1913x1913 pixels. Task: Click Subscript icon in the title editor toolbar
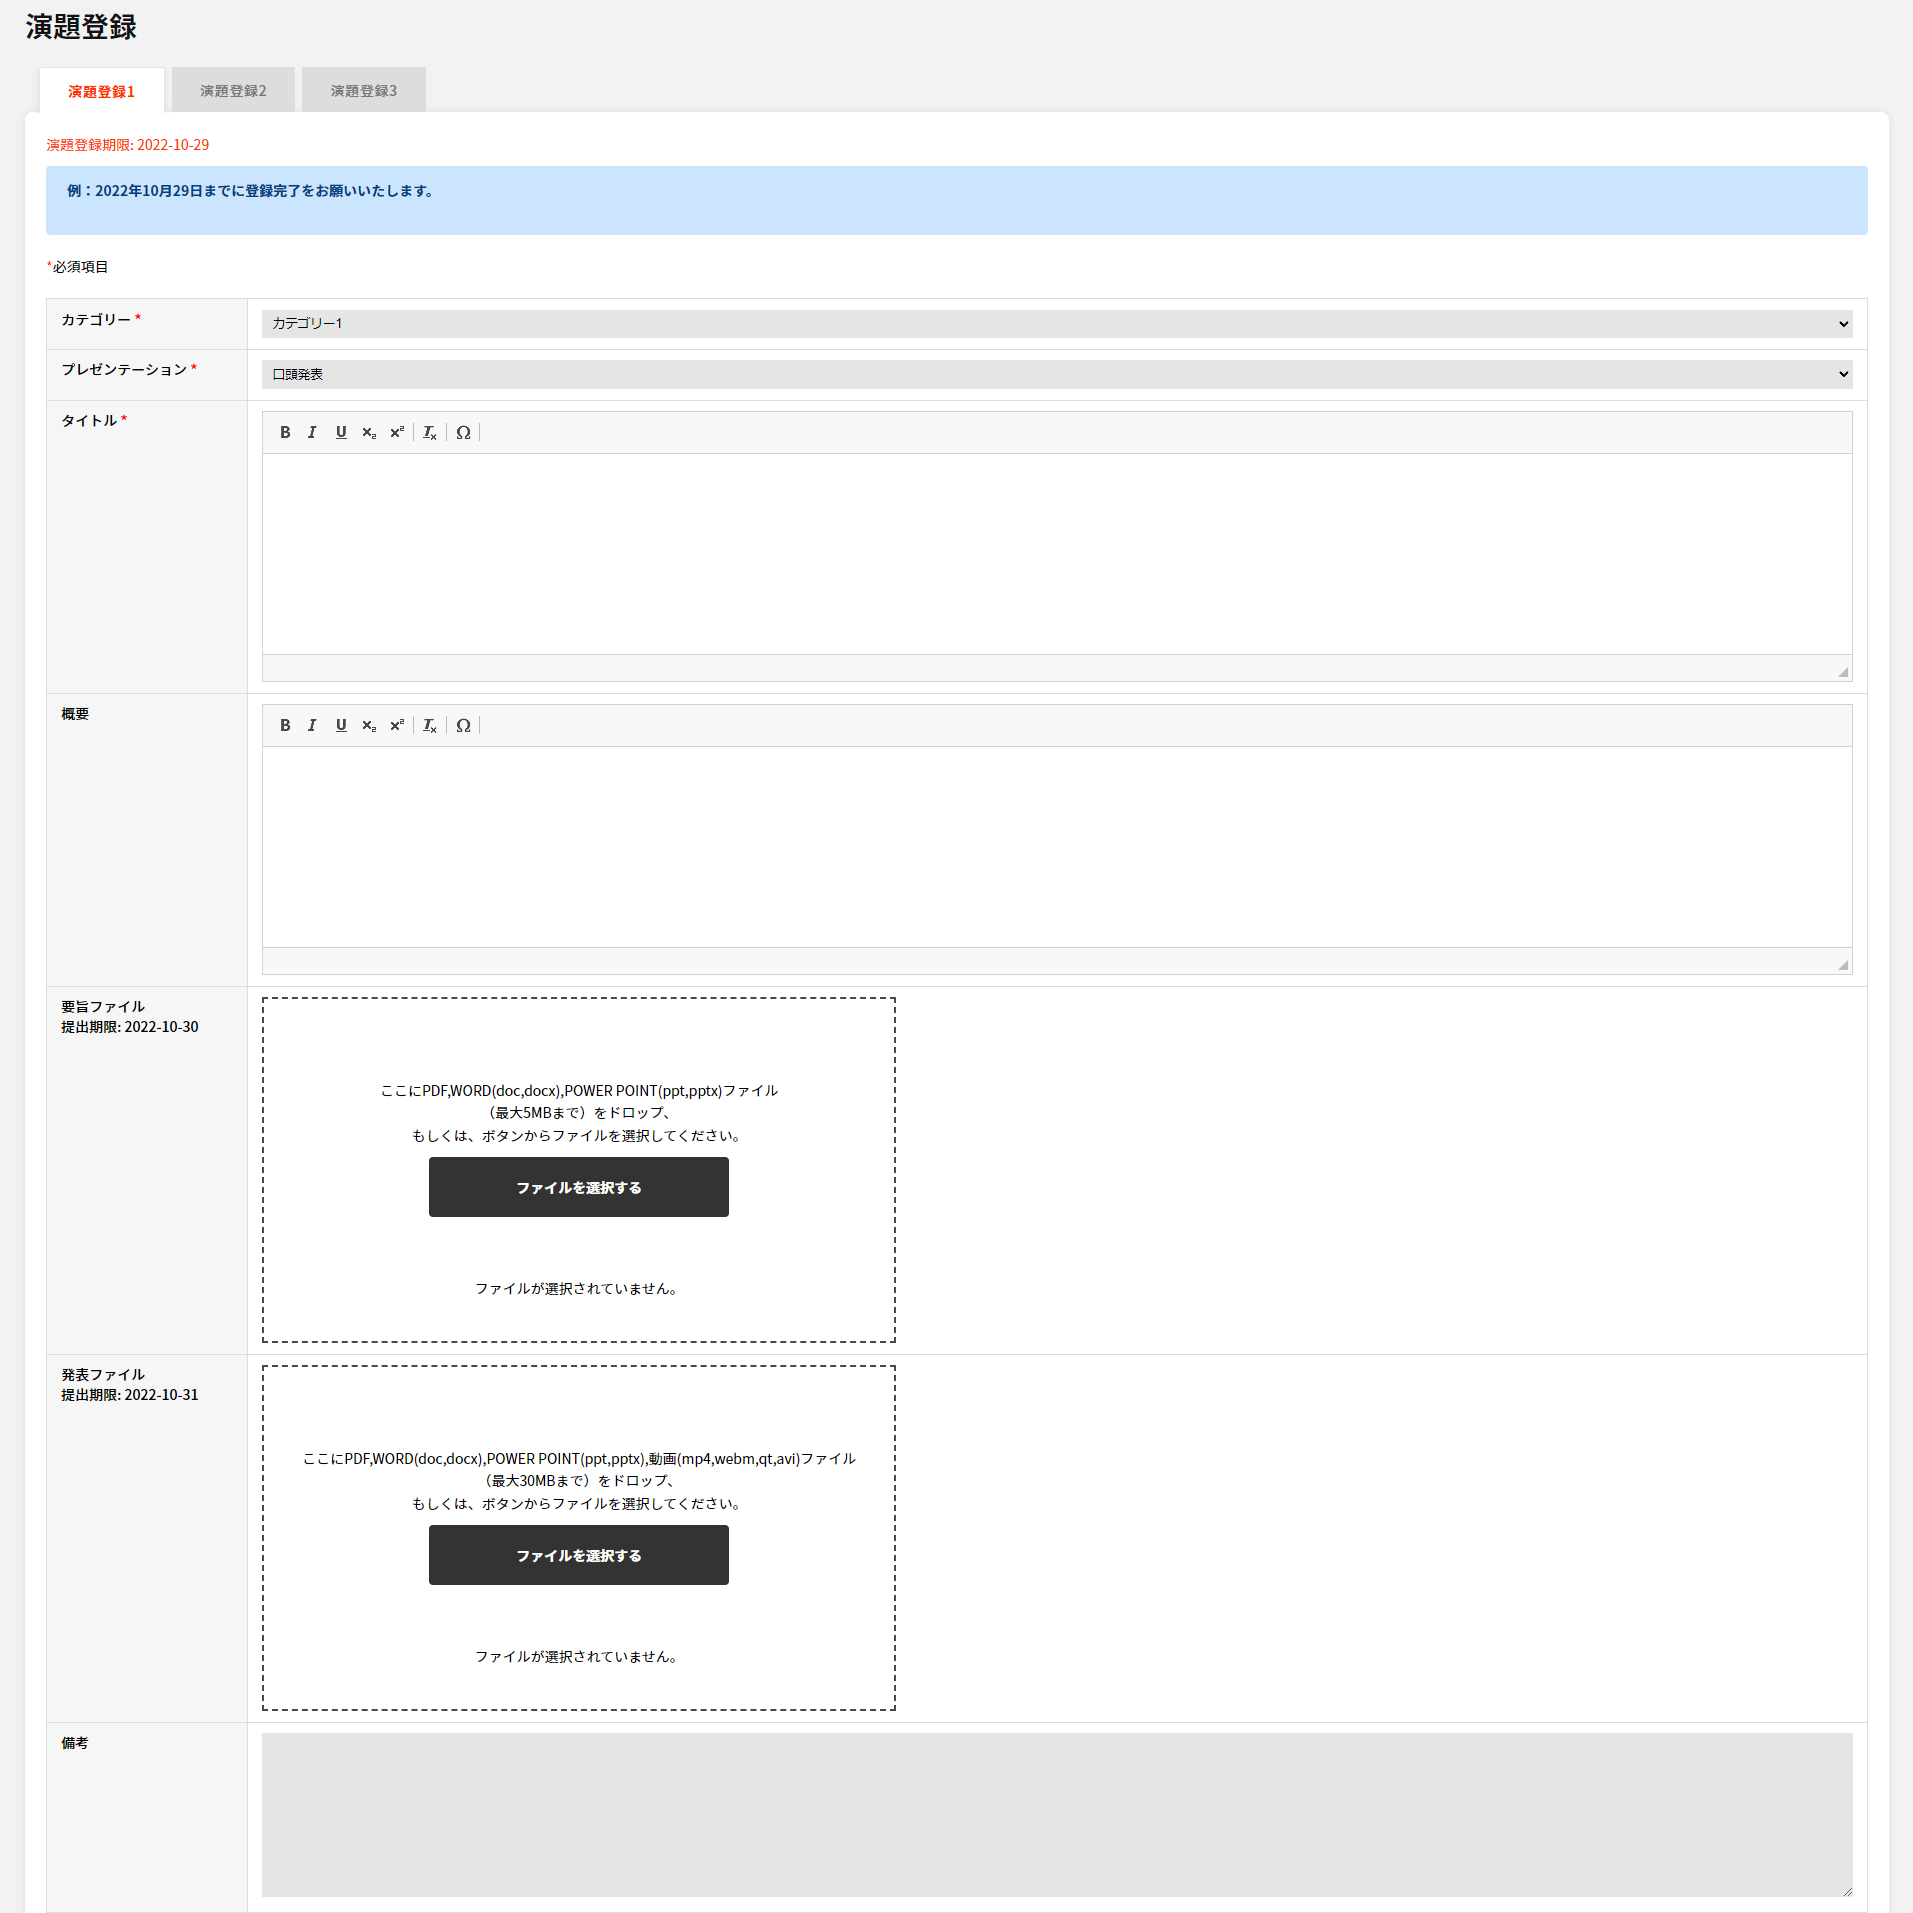pos(369,432)
